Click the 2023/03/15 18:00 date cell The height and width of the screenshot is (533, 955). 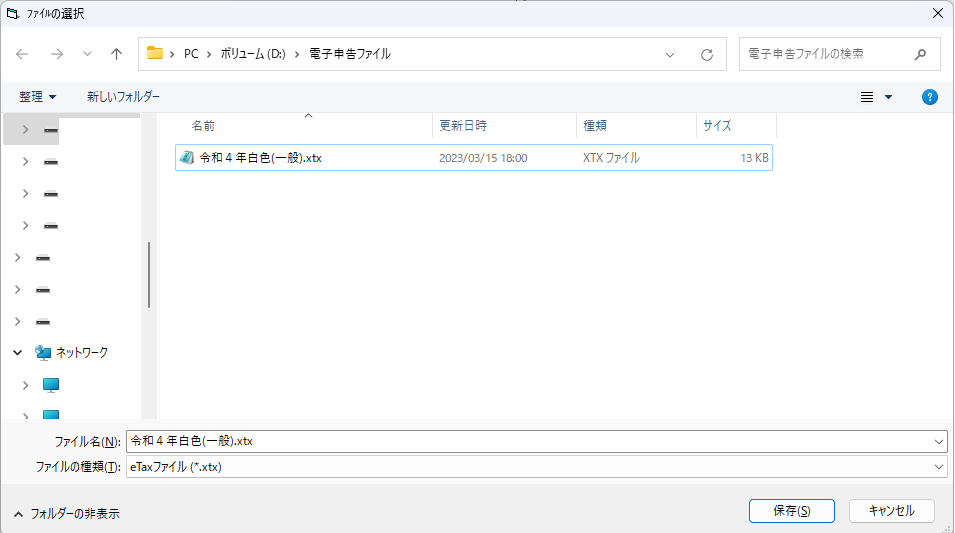[x=483, y=158]
